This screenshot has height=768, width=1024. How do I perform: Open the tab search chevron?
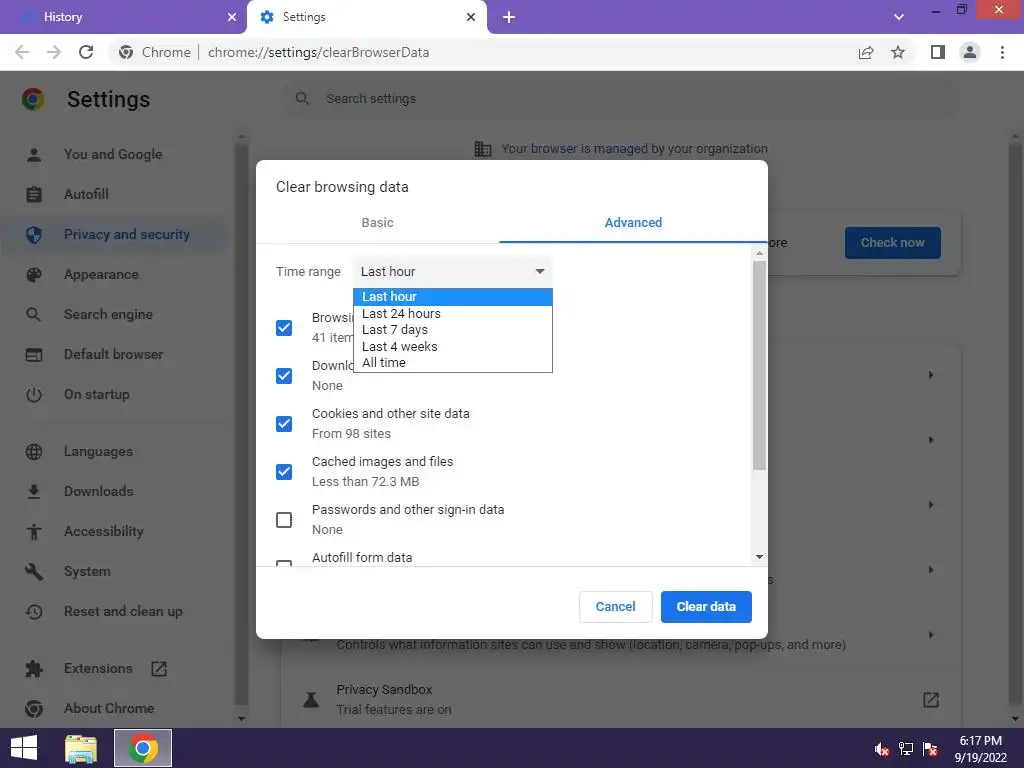[x=899, y=17]
